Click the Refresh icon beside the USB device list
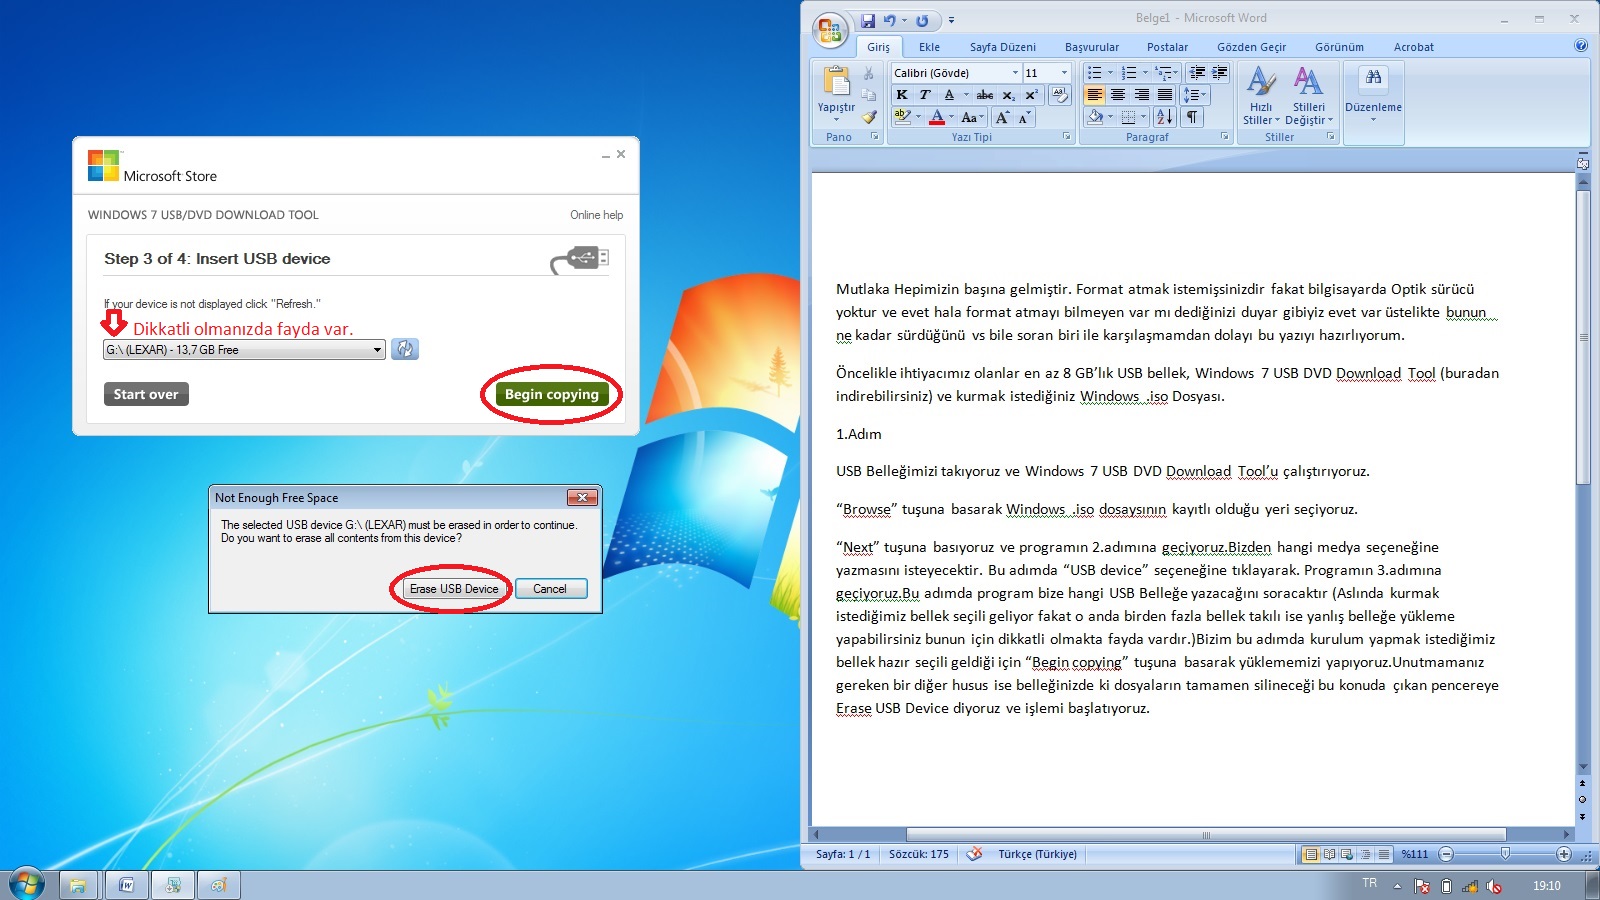Image resolution: width=1600 pixels, height=900 pixels. click(405, 349)
